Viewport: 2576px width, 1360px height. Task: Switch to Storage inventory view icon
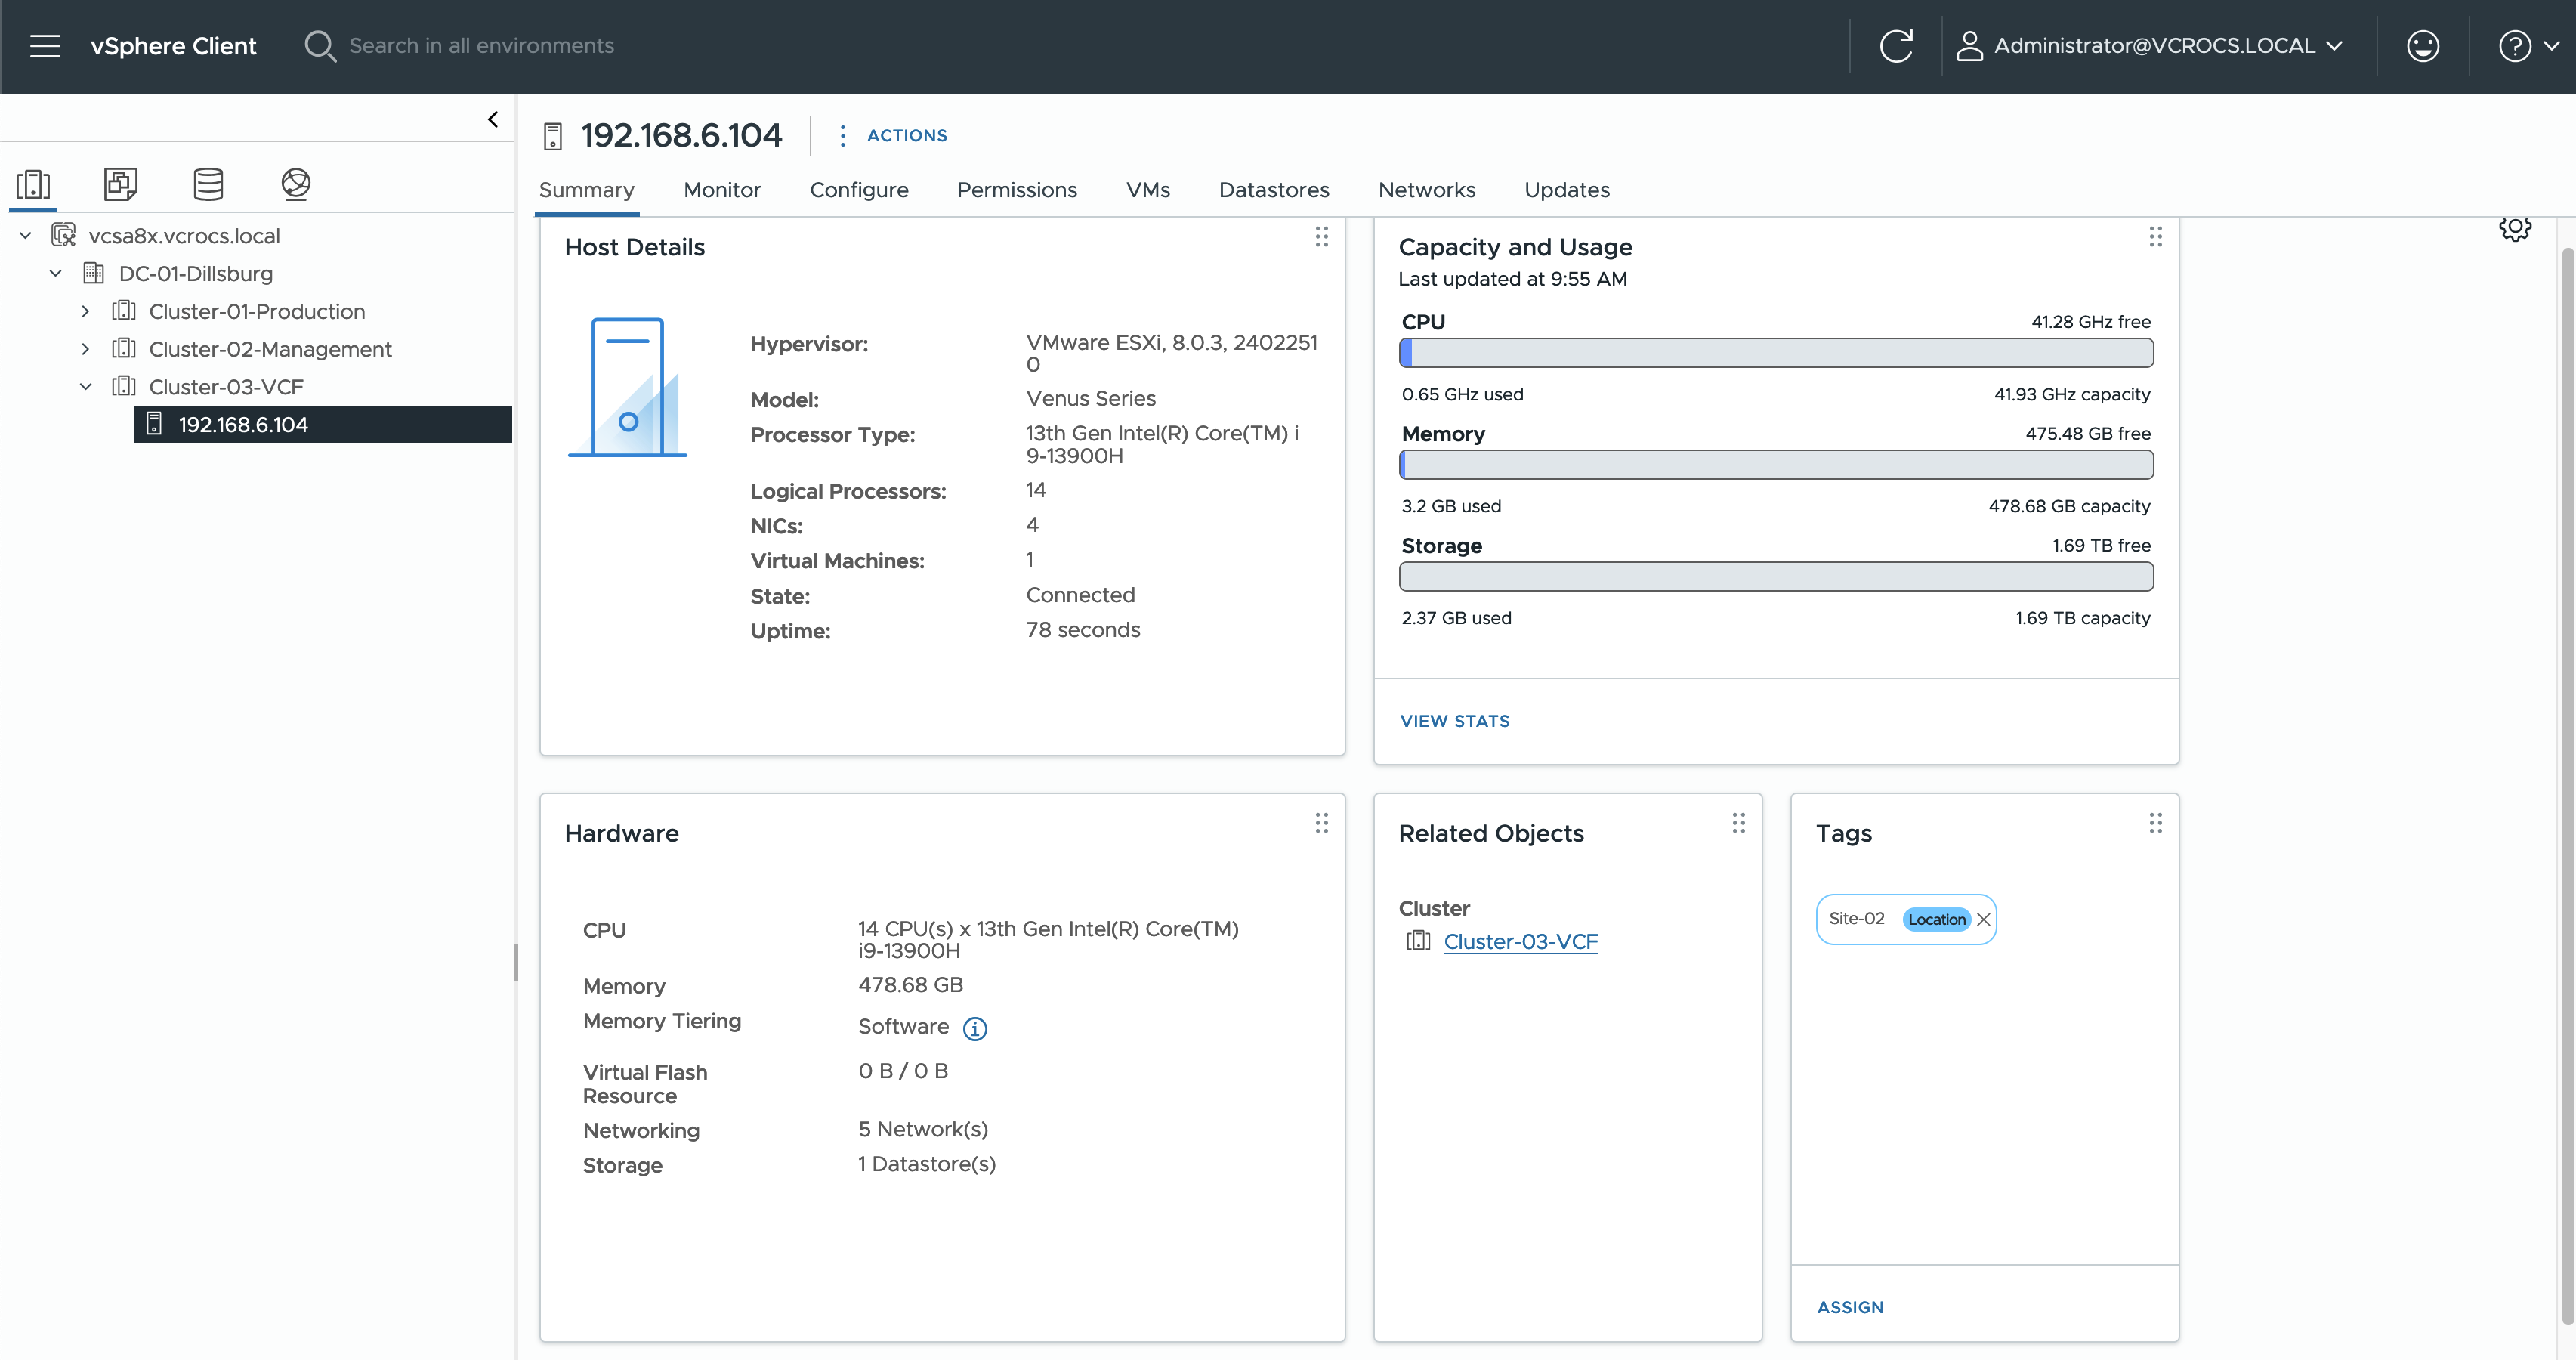tap(208, 184)
